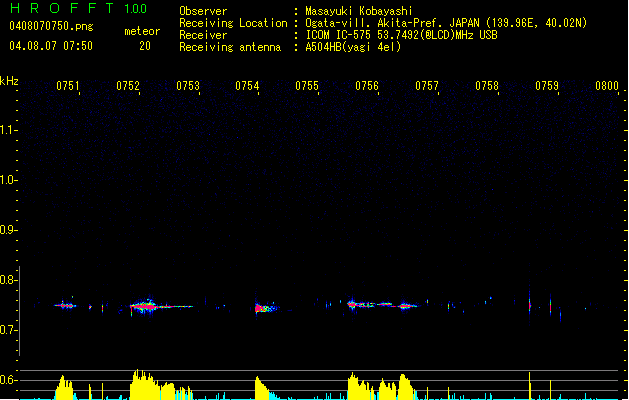Click the meteor count value 20
The image size is (629, 400).
click(x=145, y=46)
